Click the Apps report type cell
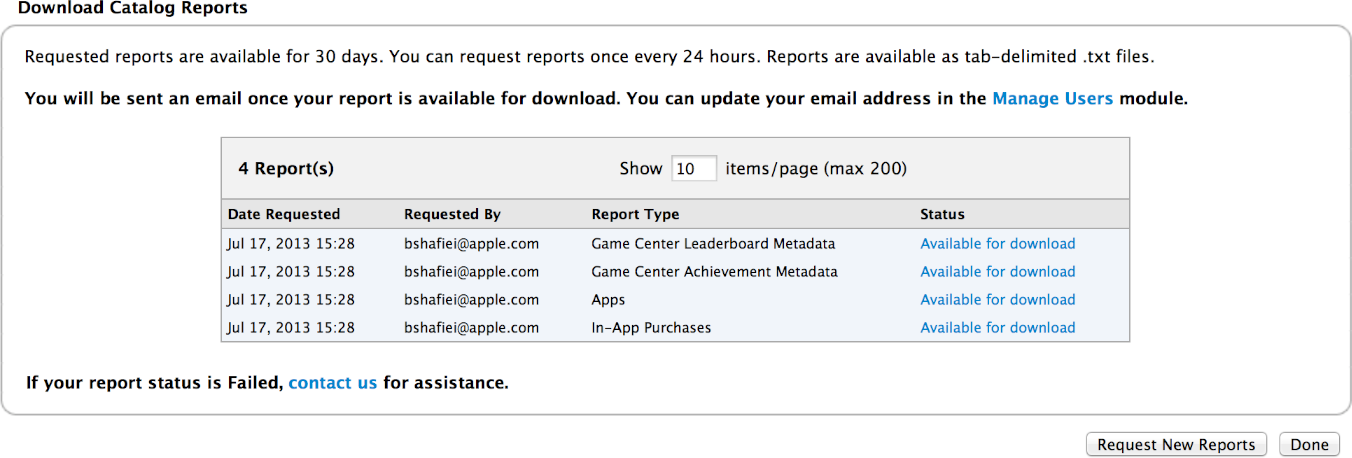 [608, 300]
